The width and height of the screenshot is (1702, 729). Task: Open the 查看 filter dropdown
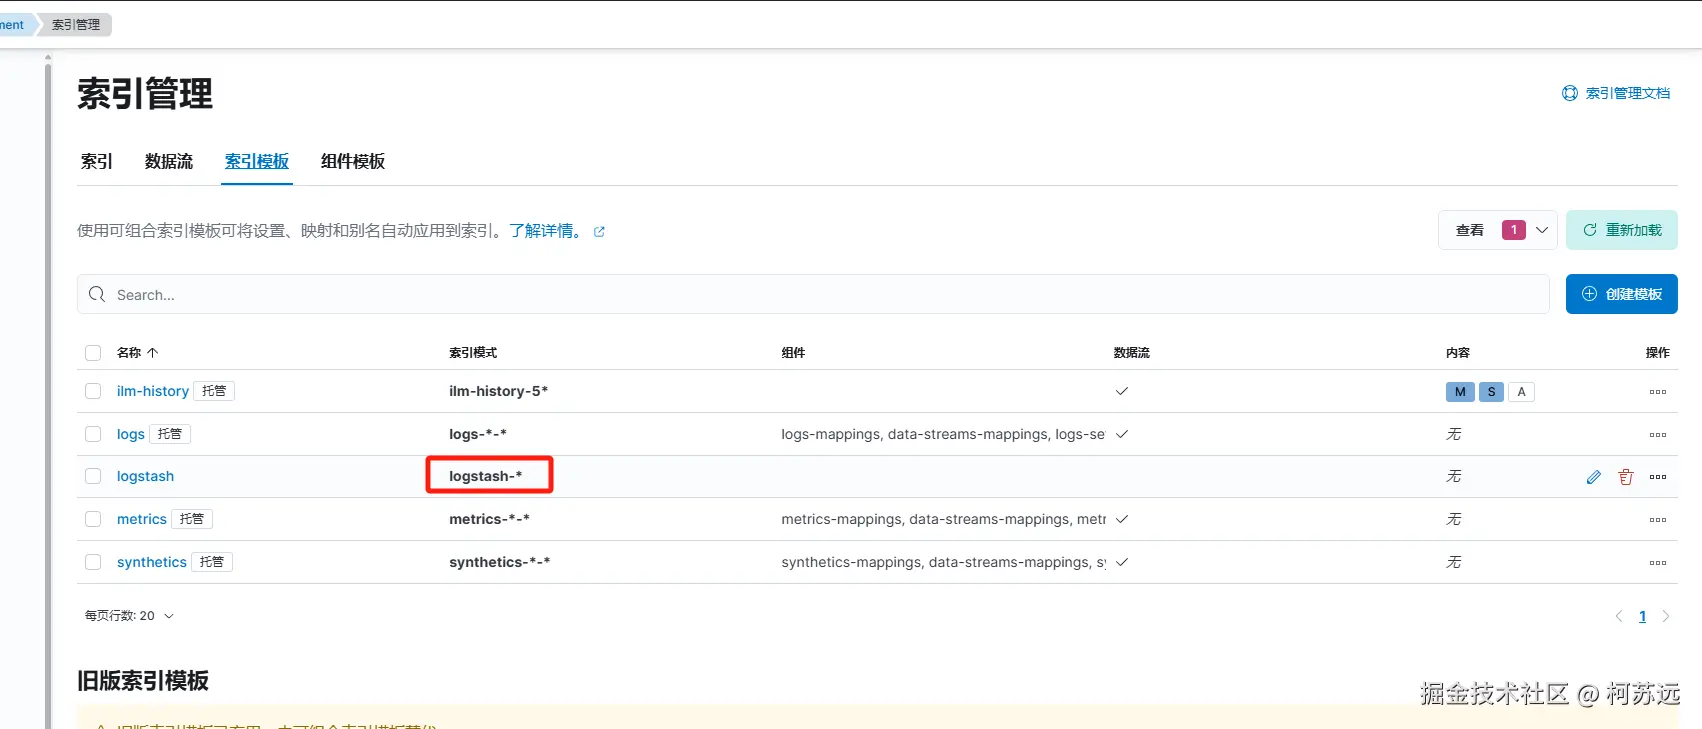pos(1498,230)
